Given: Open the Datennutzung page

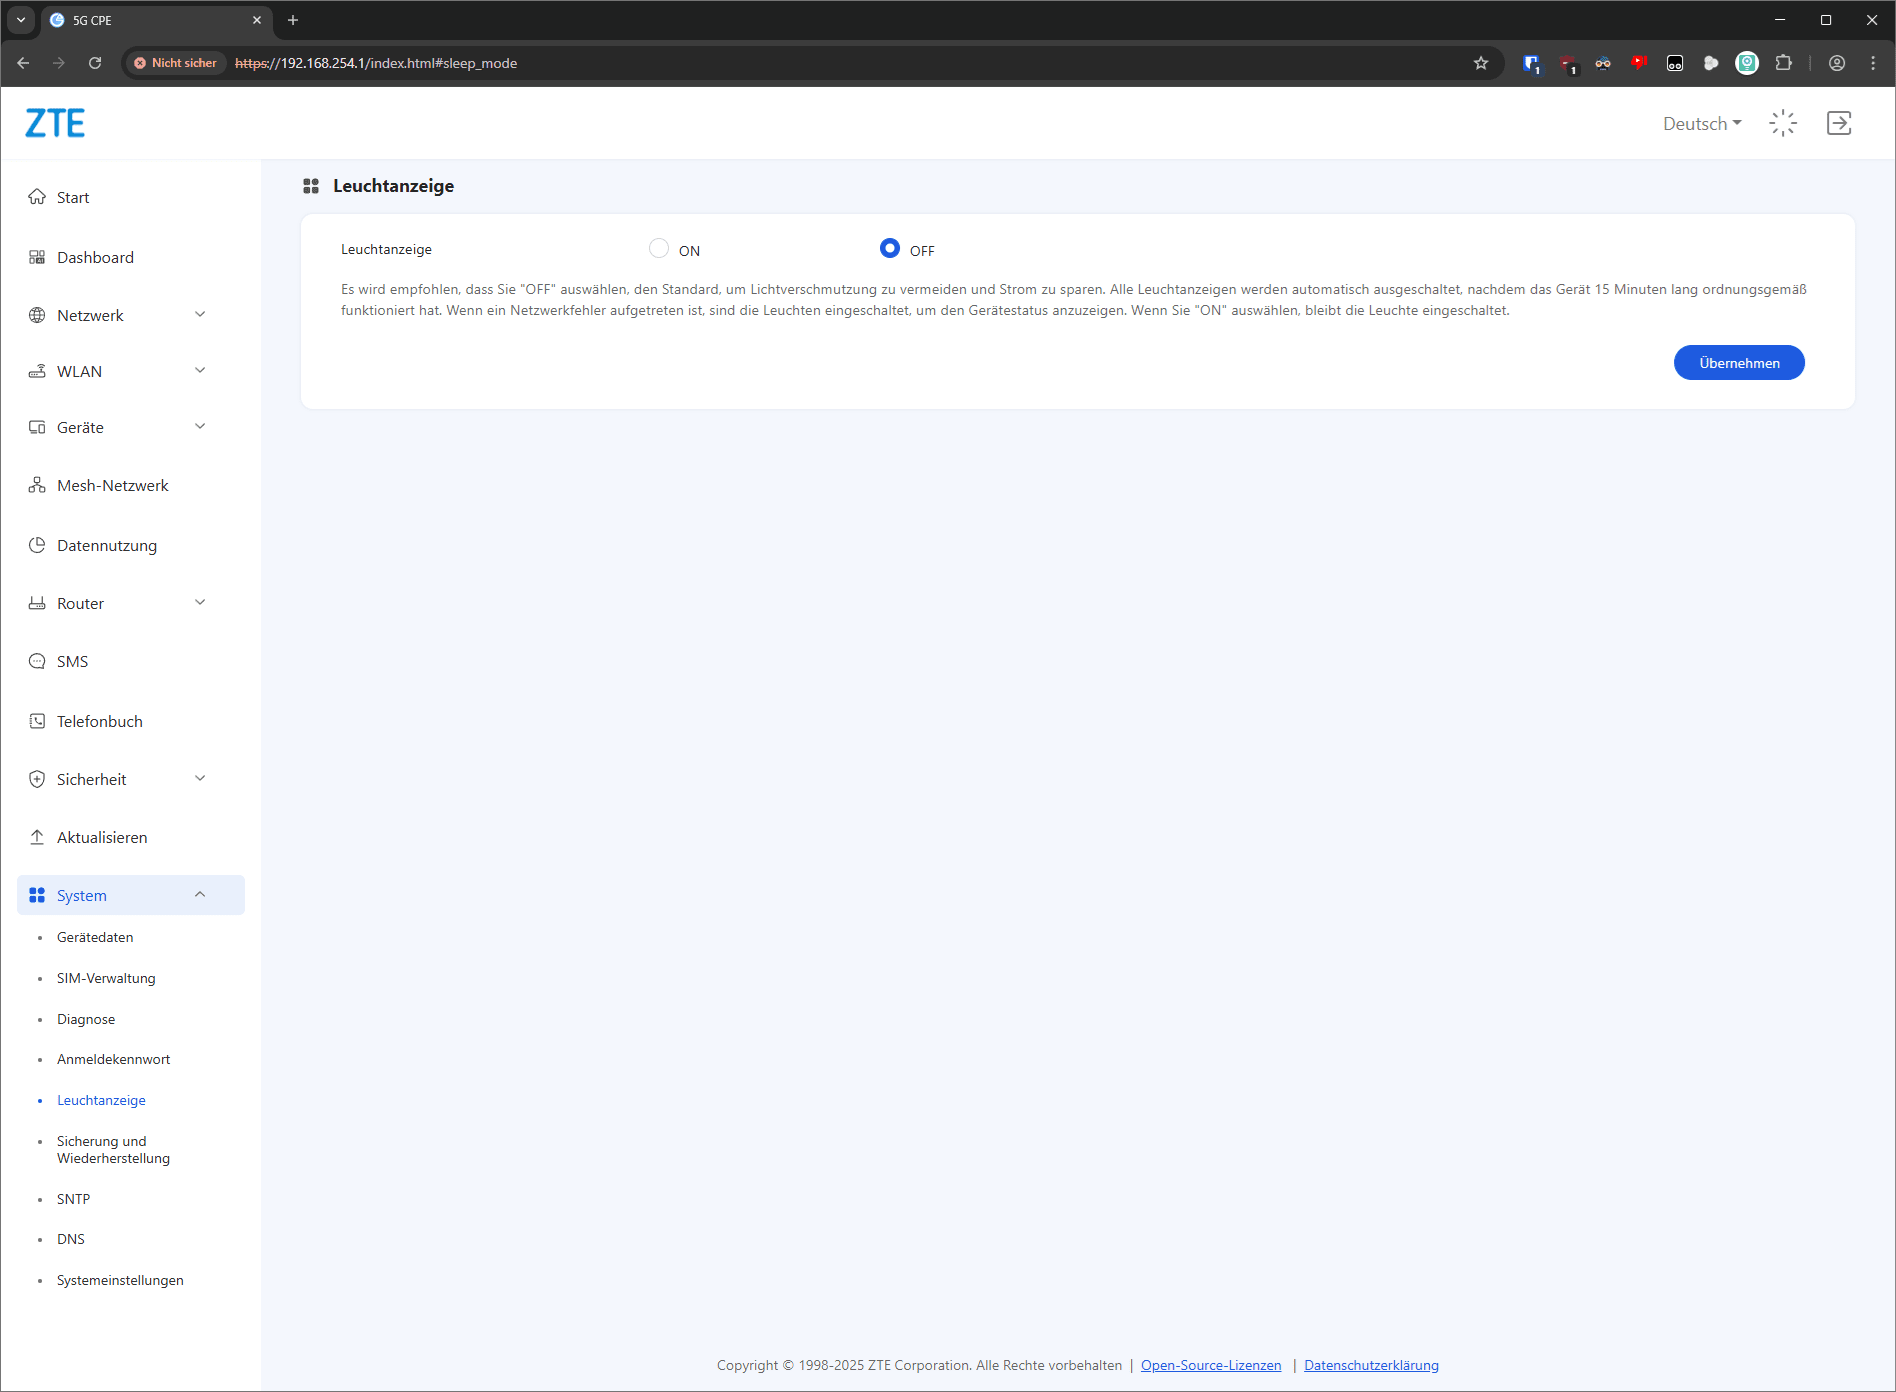Looking at the screenshot, I should (x=106, y=545).
